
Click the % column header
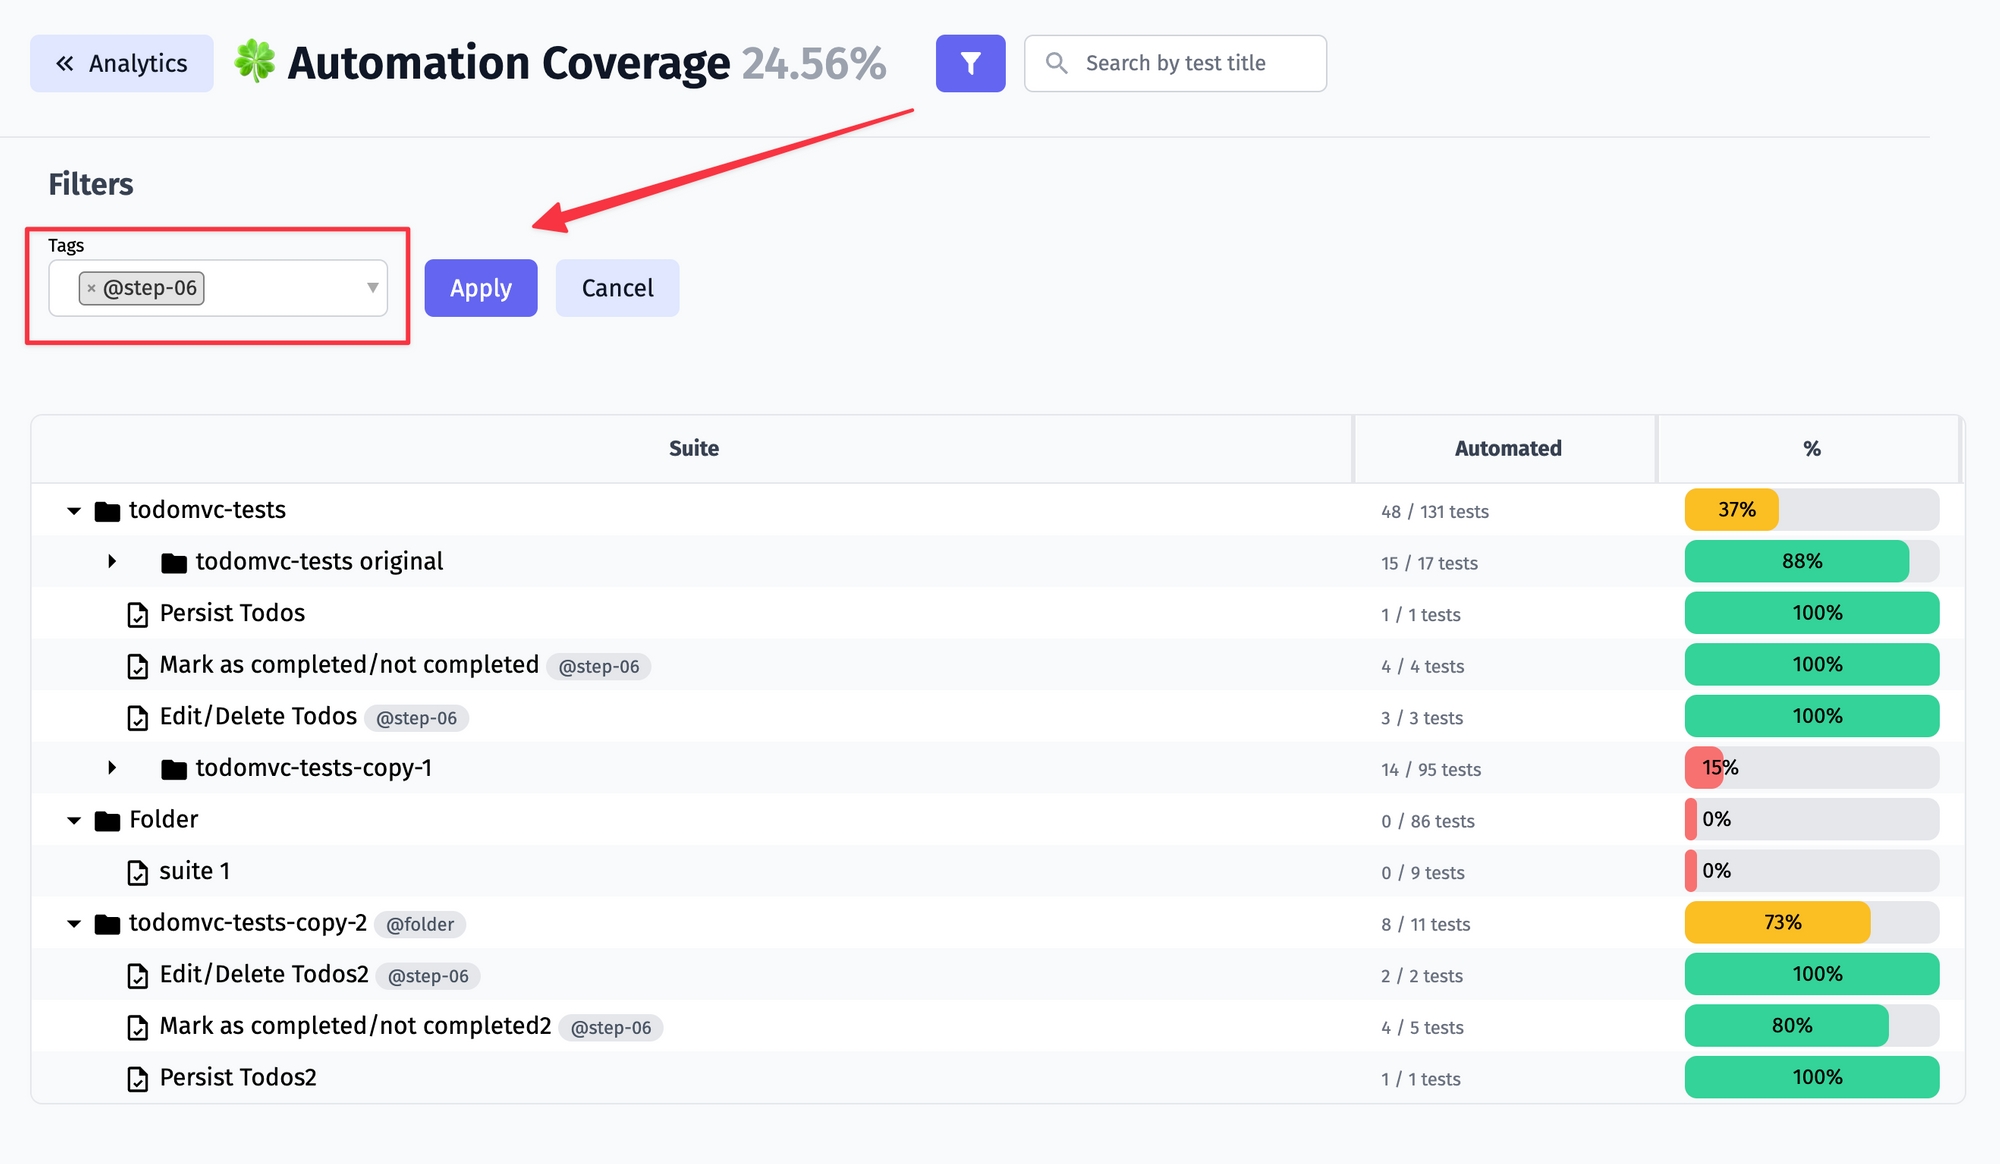coord(1811,449)
